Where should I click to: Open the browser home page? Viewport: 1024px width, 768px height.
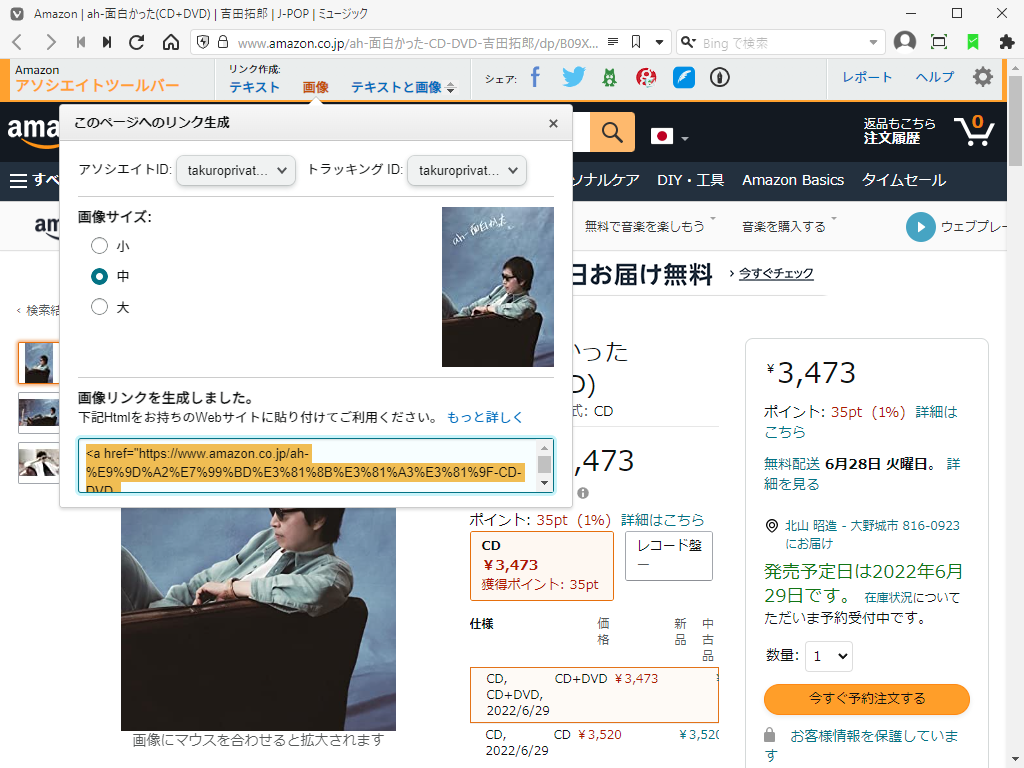coord(170,42)
